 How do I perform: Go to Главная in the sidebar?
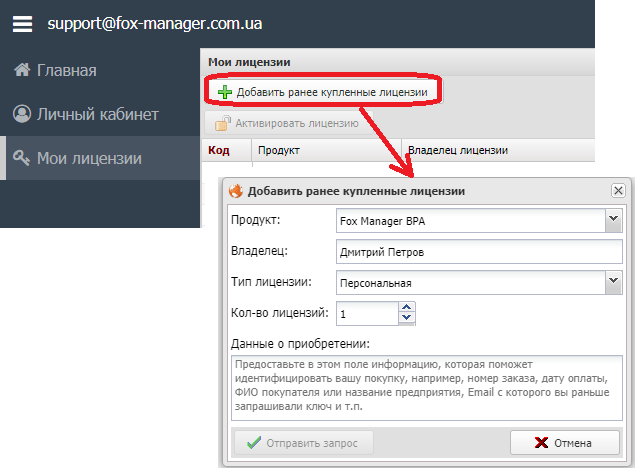(67, 70)
